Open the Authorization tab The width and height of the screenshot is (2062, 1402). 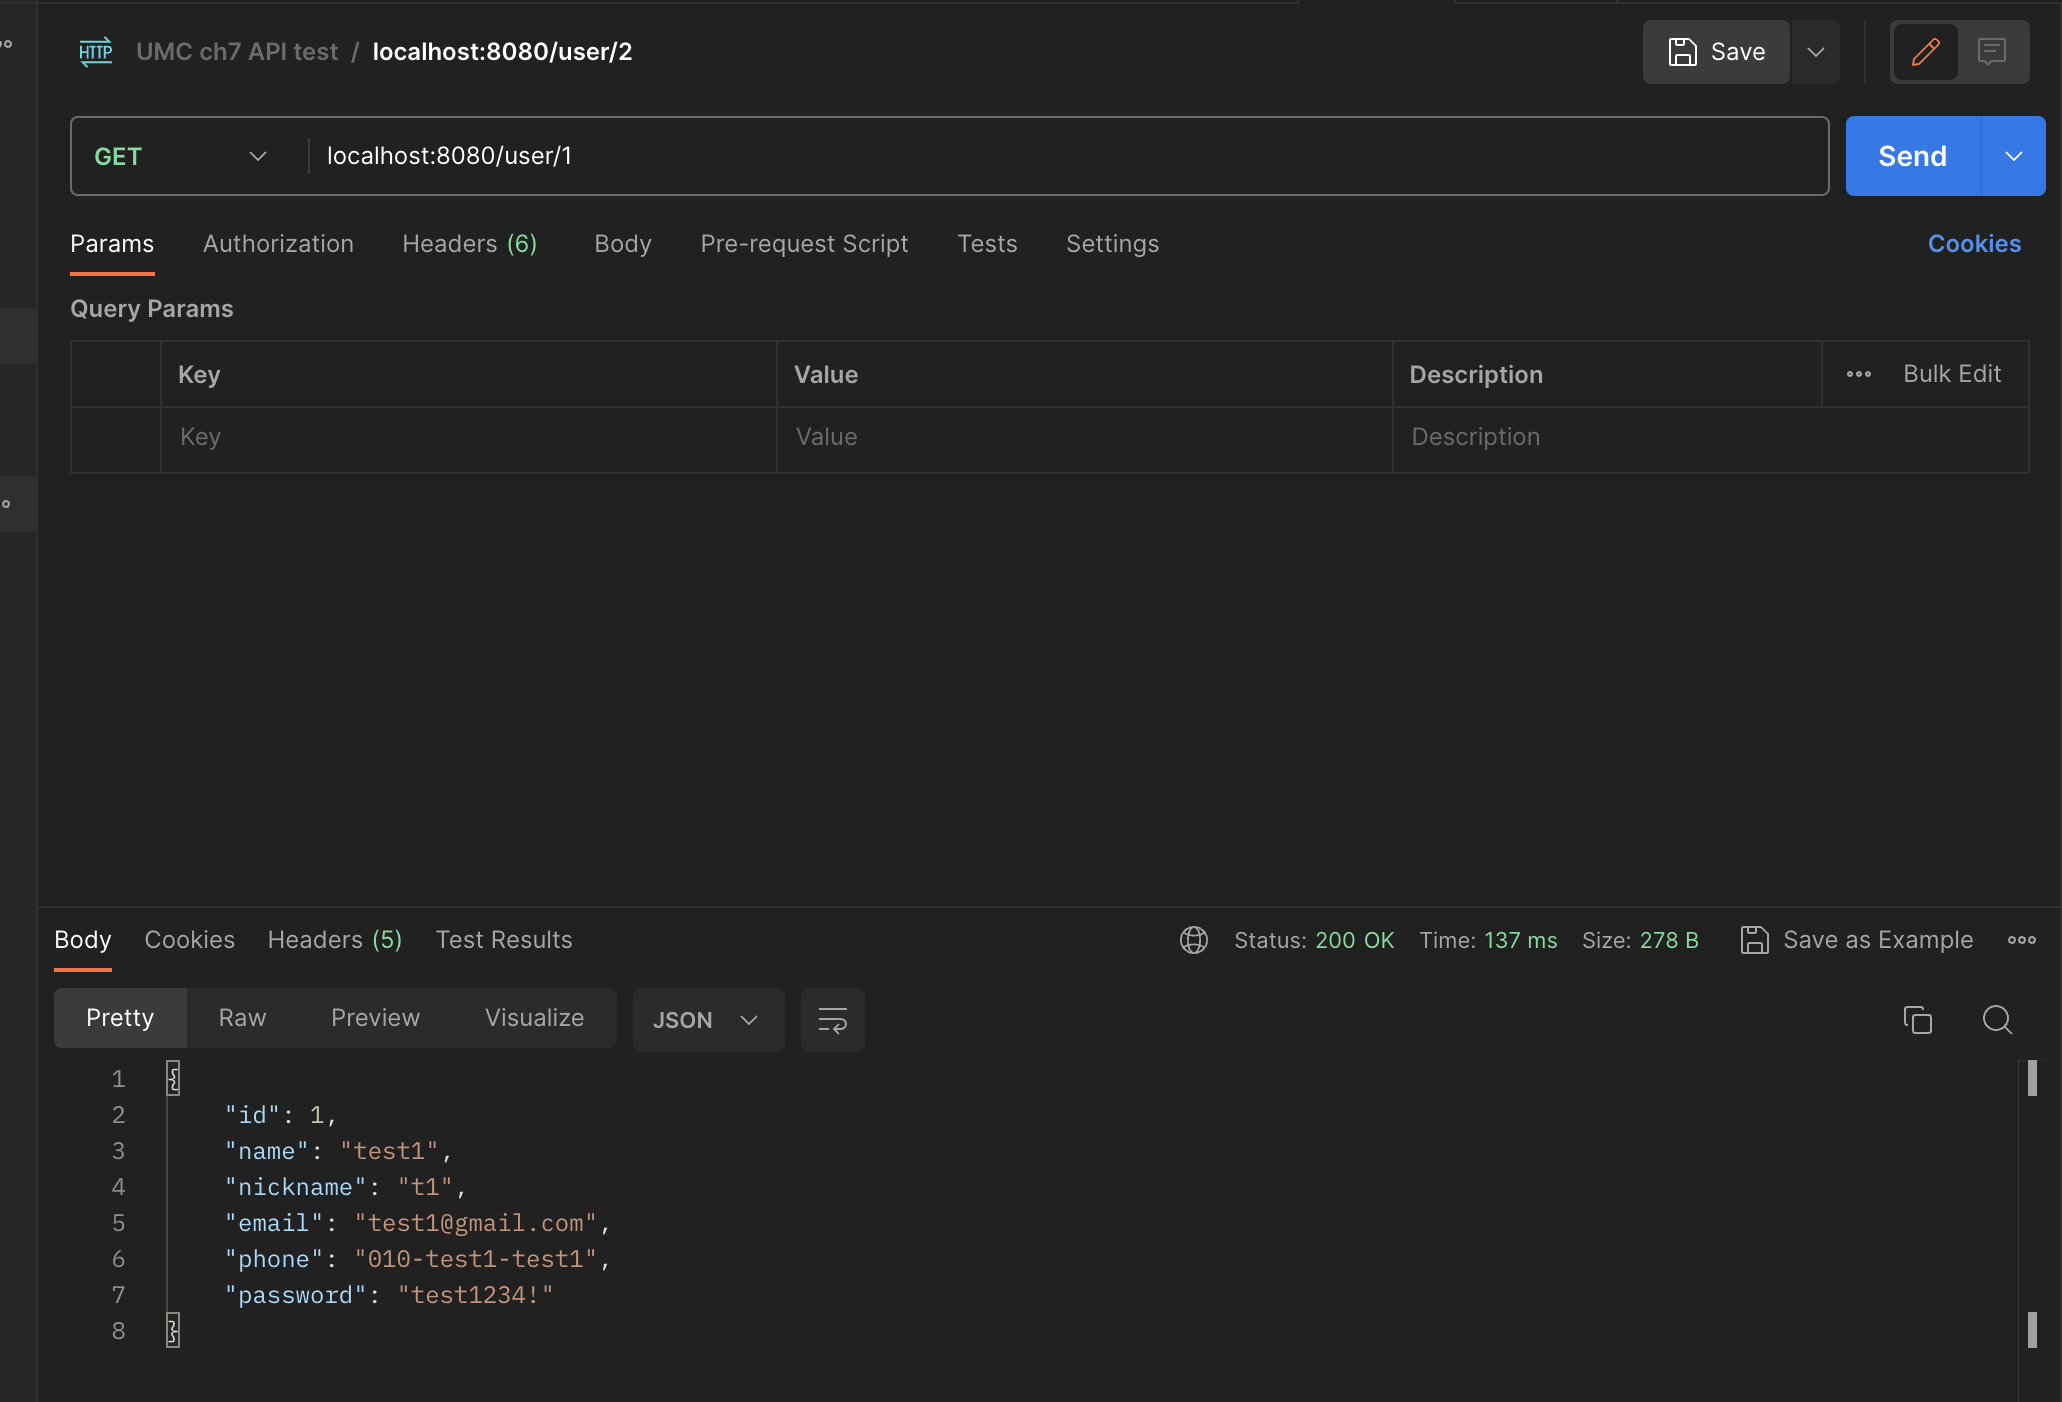coord(278,244)
